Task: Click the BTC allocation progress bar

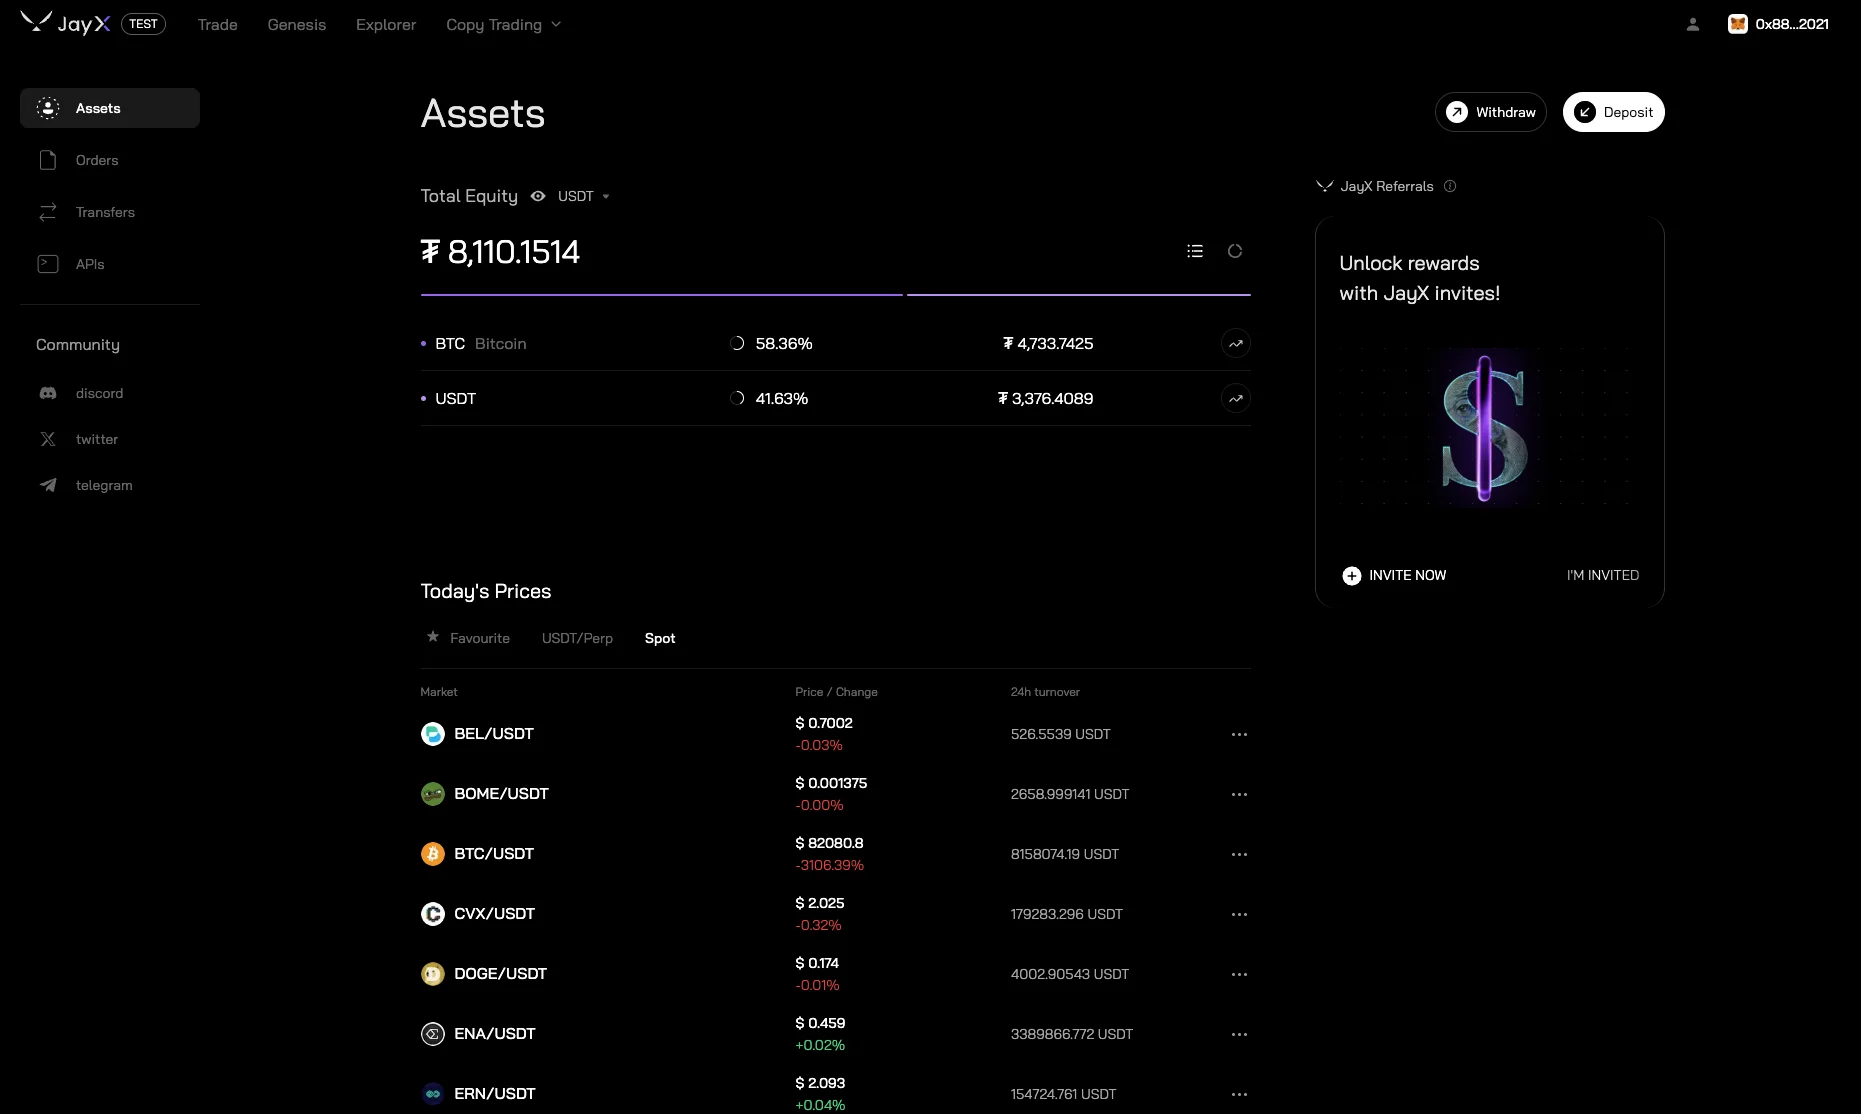Action: 660,295
